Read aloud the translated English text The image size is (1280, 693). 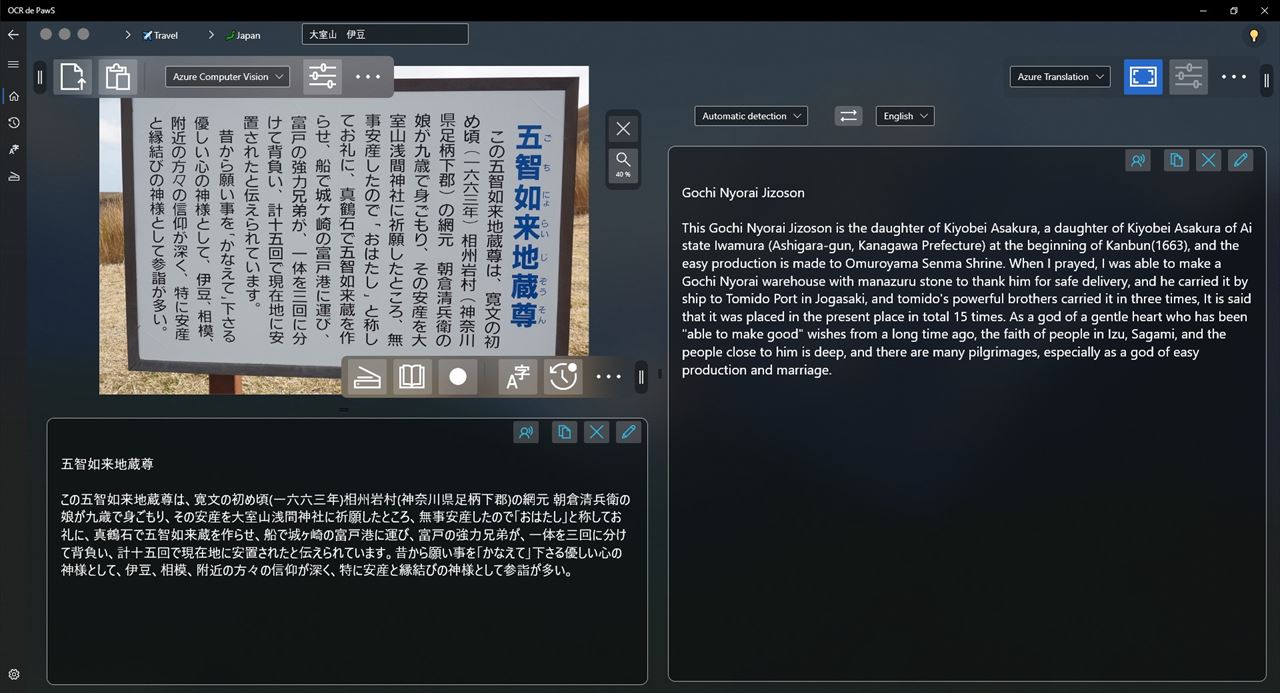point(1138,160)
